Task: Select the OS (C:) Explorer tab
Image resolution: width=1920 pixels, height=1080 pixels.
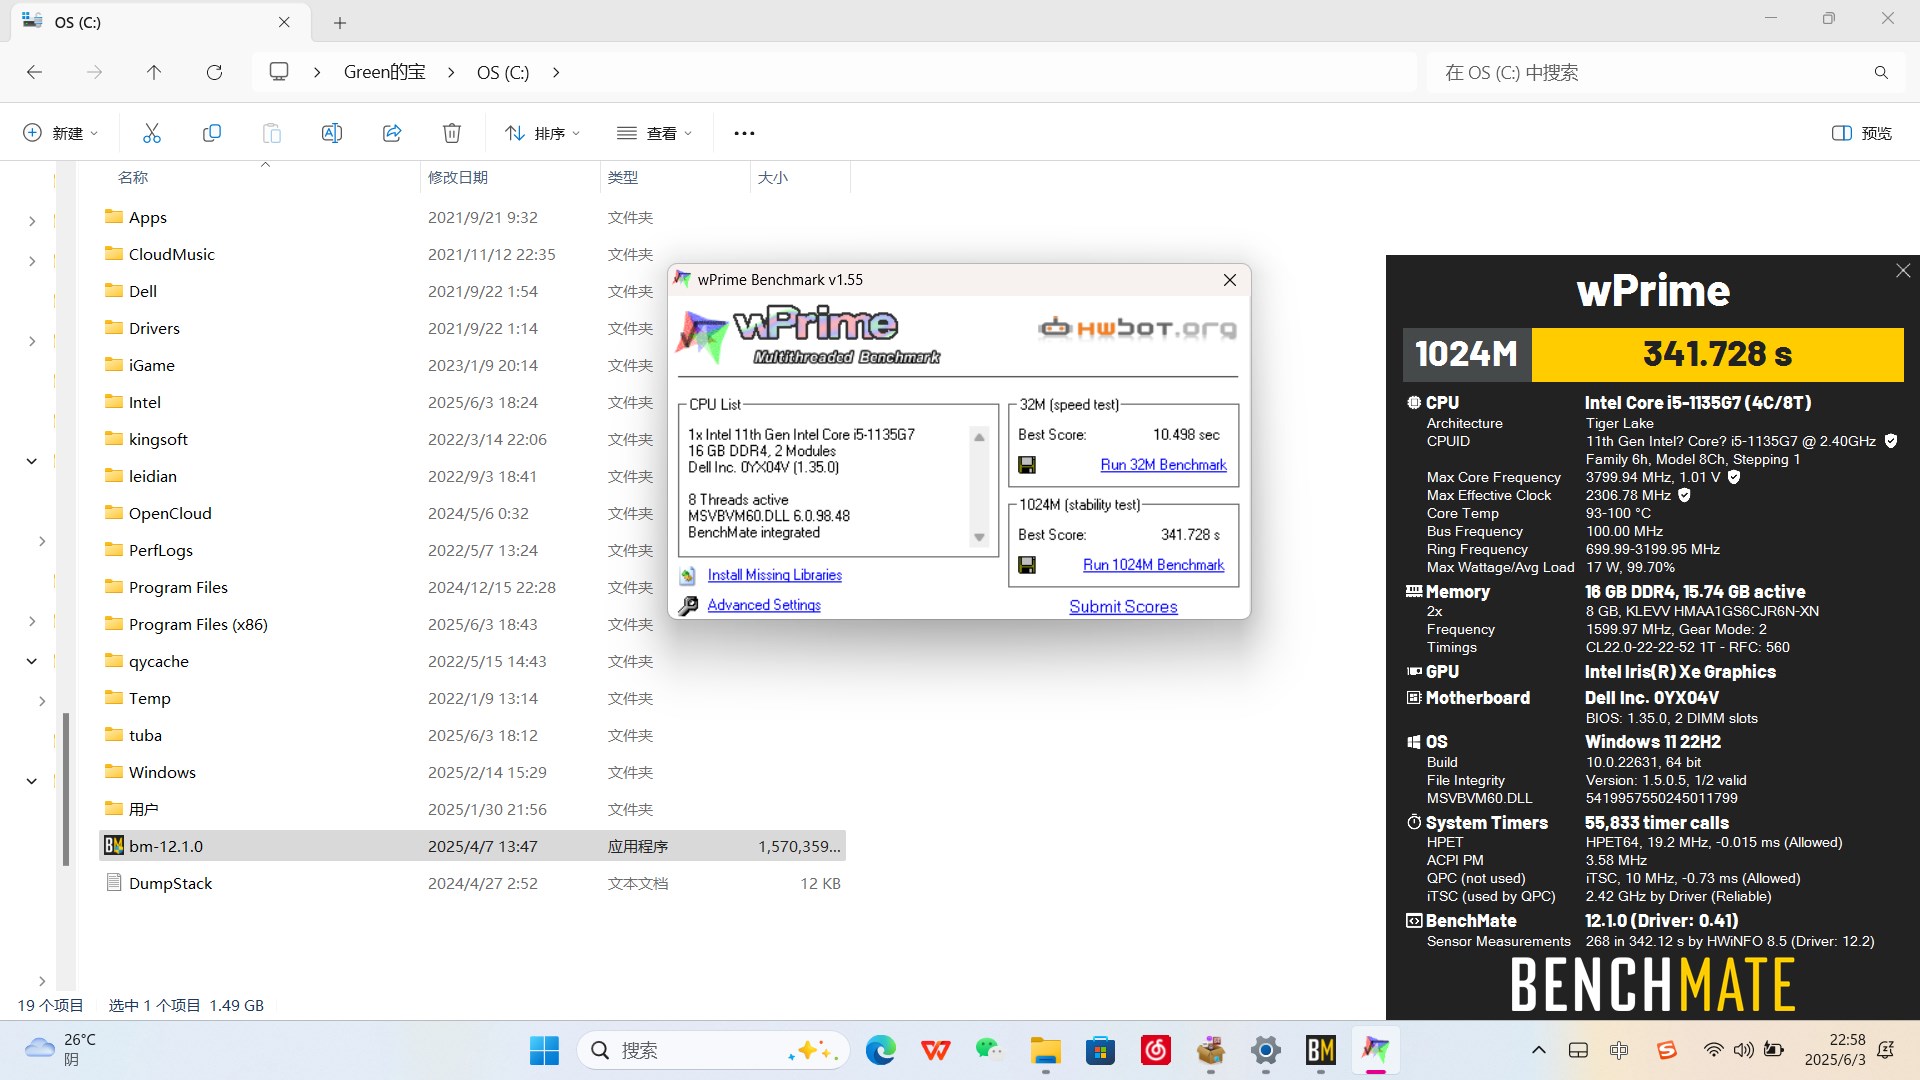Action: pos(158,22)
